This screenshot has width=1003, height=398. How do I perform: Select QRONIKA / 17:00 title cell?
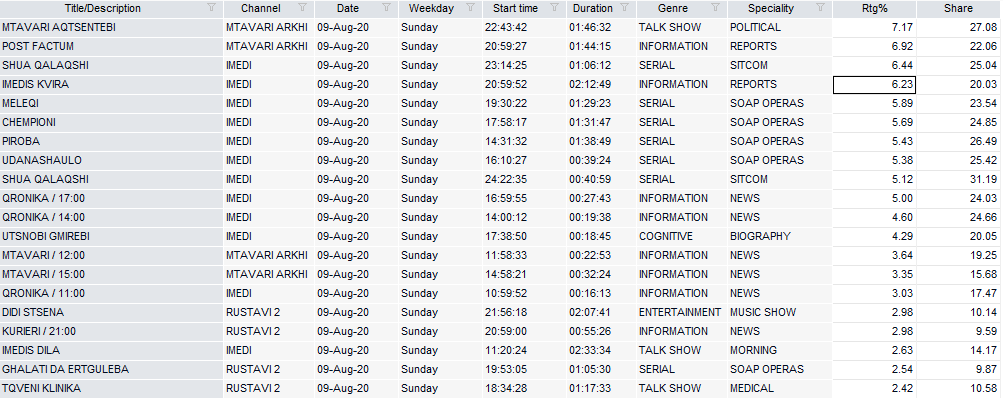[111, 198]
